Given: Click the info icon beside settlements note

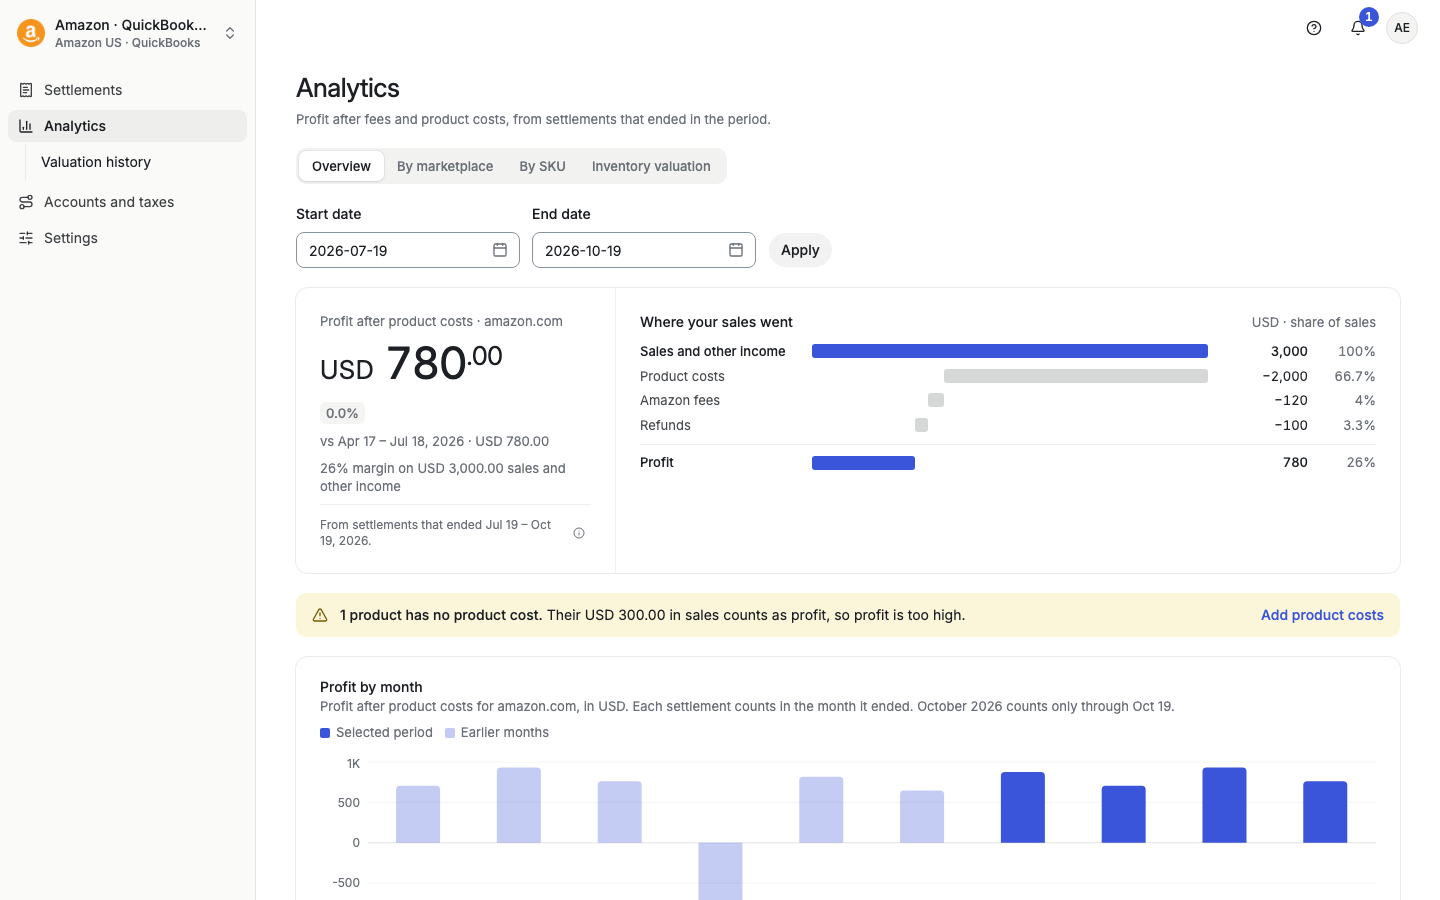Looking at the screenshot, I should (579, 533).
